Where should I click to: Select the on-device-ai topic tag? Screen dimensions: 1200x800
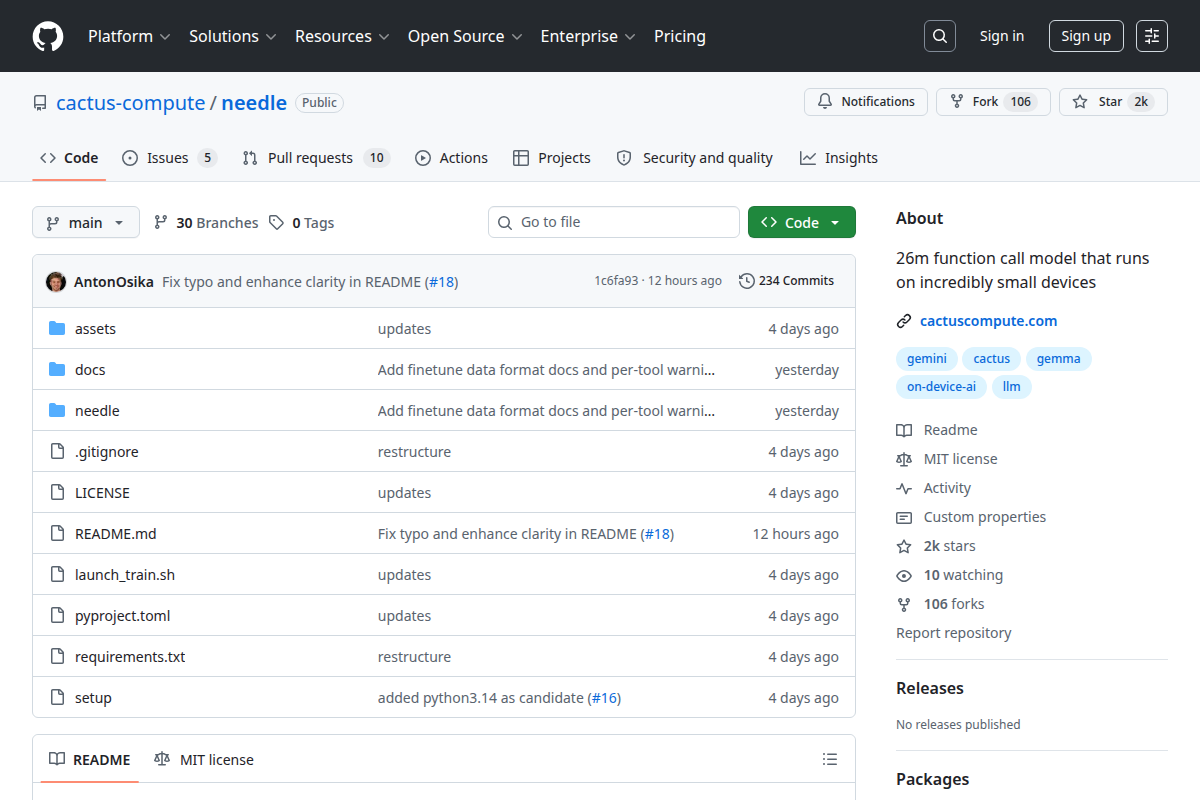941,386
